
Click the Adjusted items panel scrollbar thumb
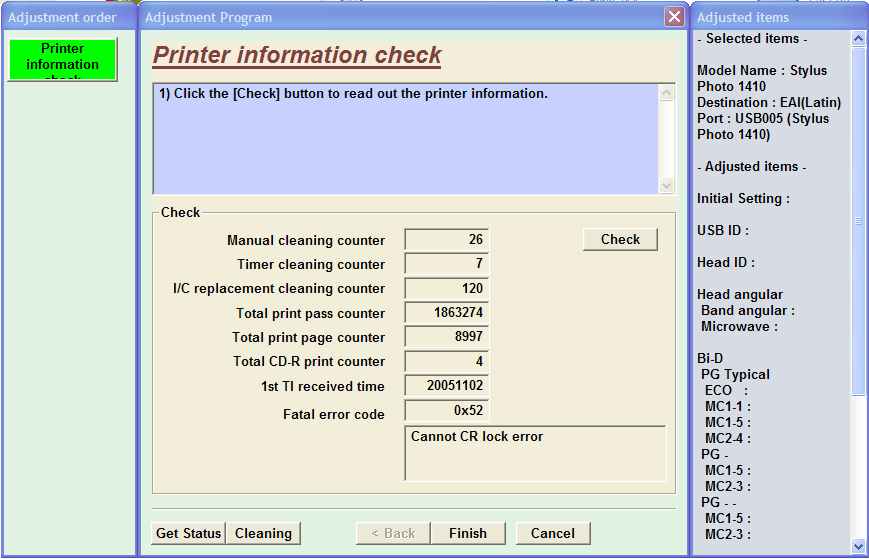click(x=858, y=221)
